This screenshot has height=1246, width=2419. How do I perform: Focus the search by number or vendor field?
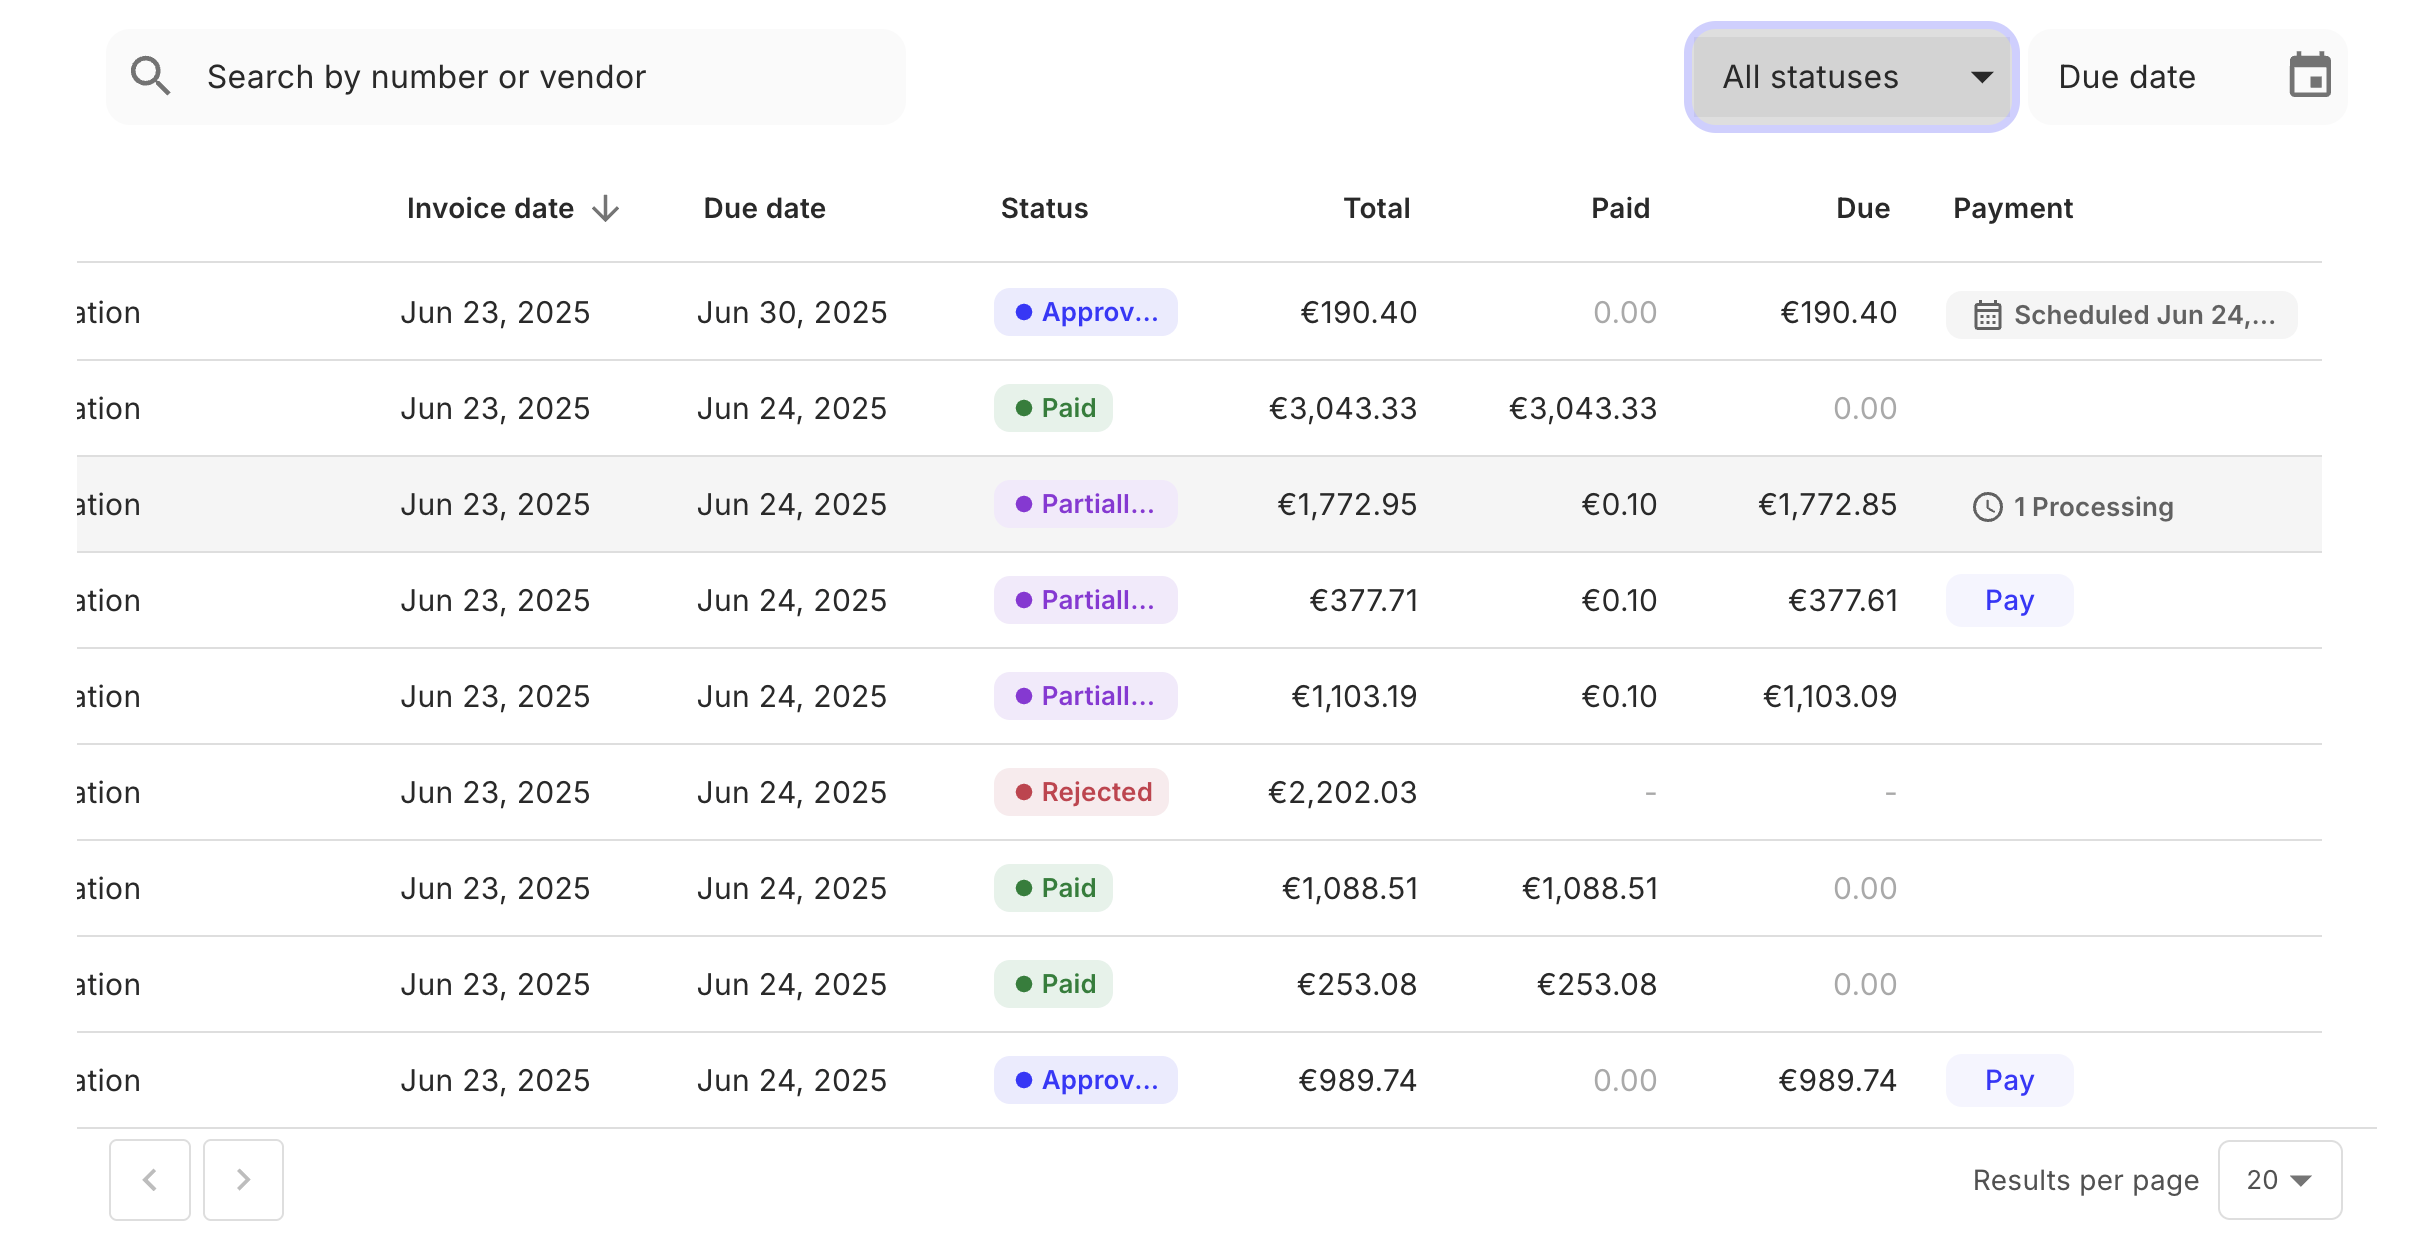(540, 77)
